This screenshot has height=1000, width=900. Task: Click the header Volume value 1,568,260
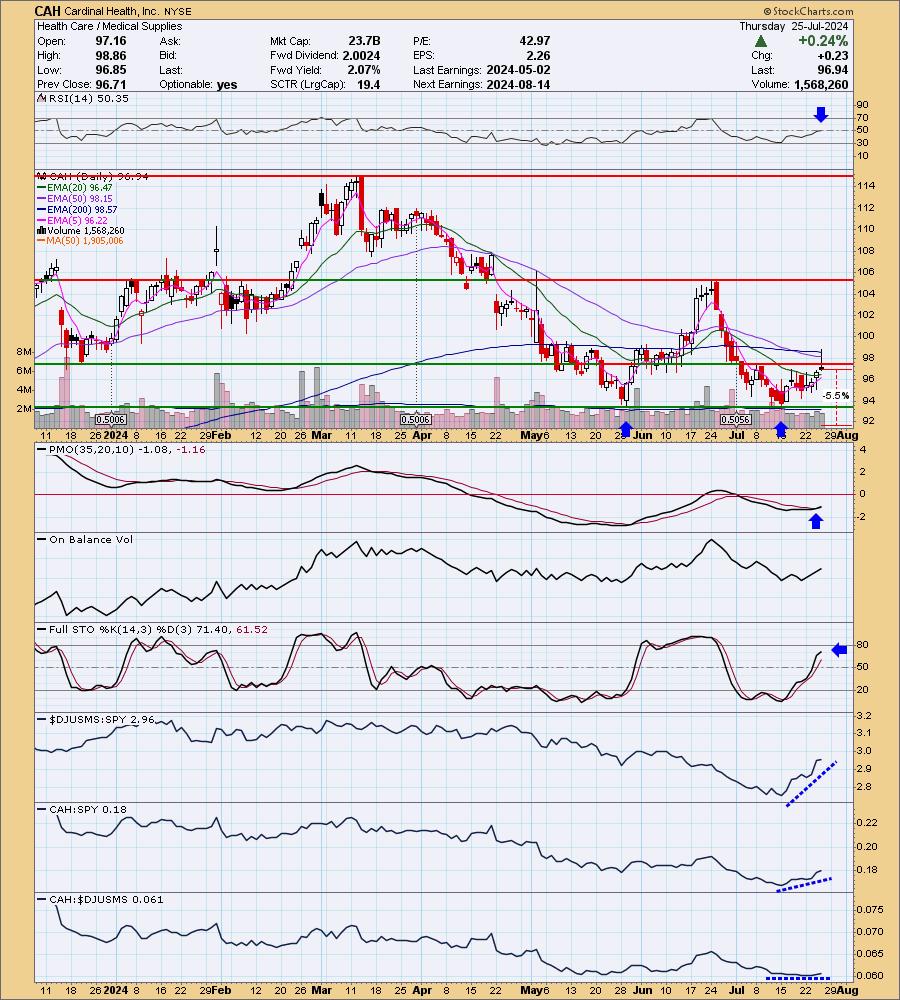pyautogui.click(x=821, y=85)
